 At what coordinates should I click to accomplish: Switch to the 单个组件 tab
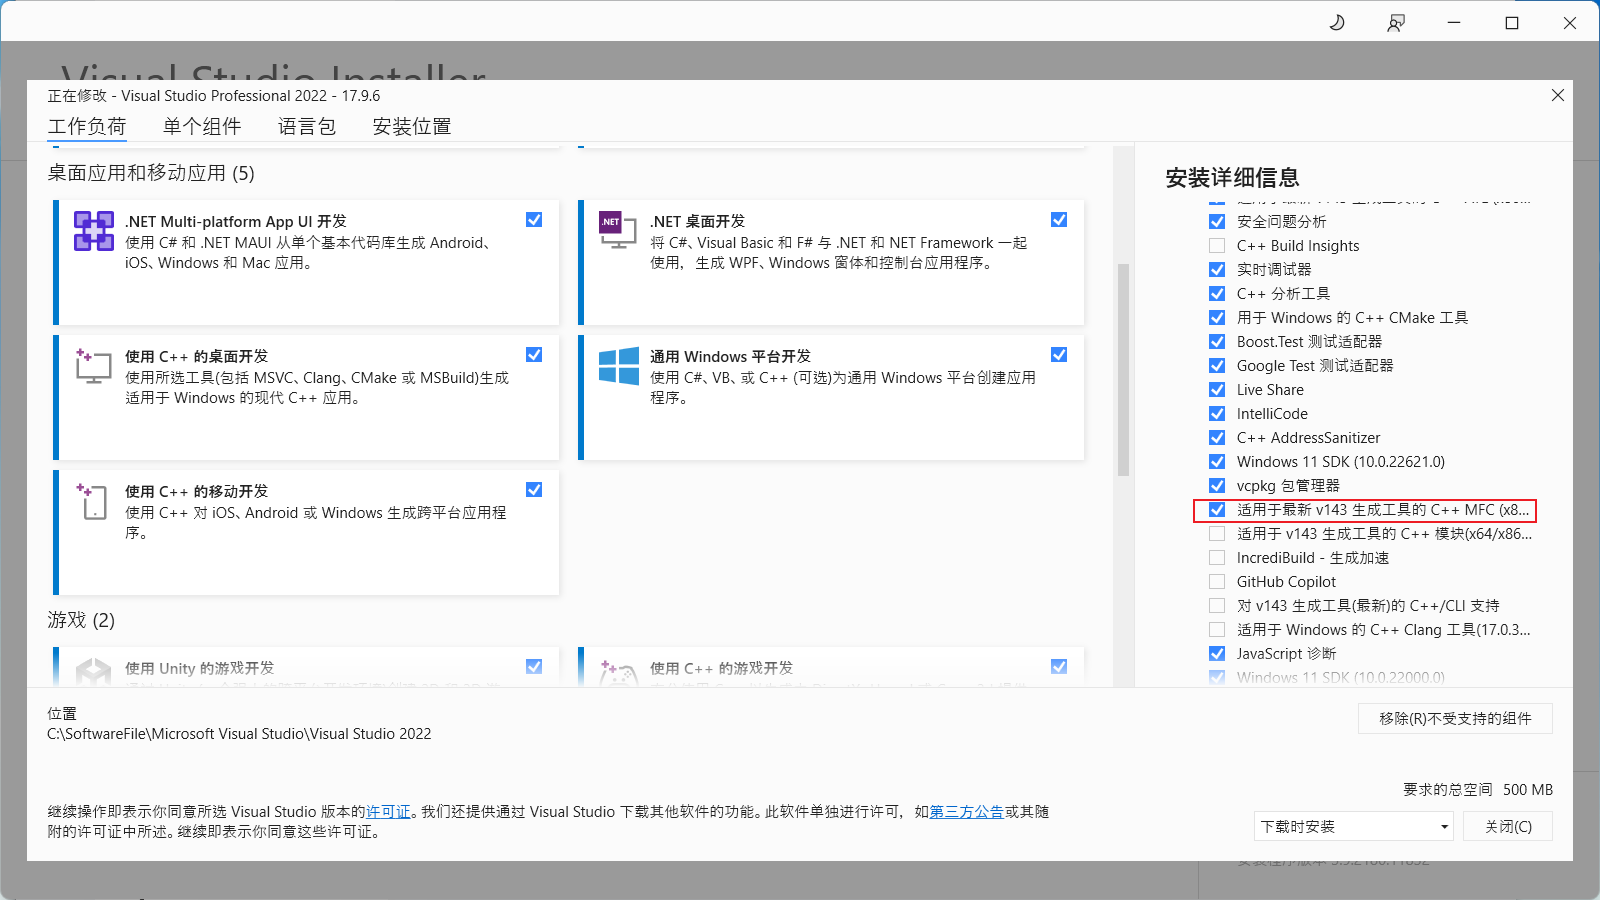pyautogui.click(x=202, y=127)
